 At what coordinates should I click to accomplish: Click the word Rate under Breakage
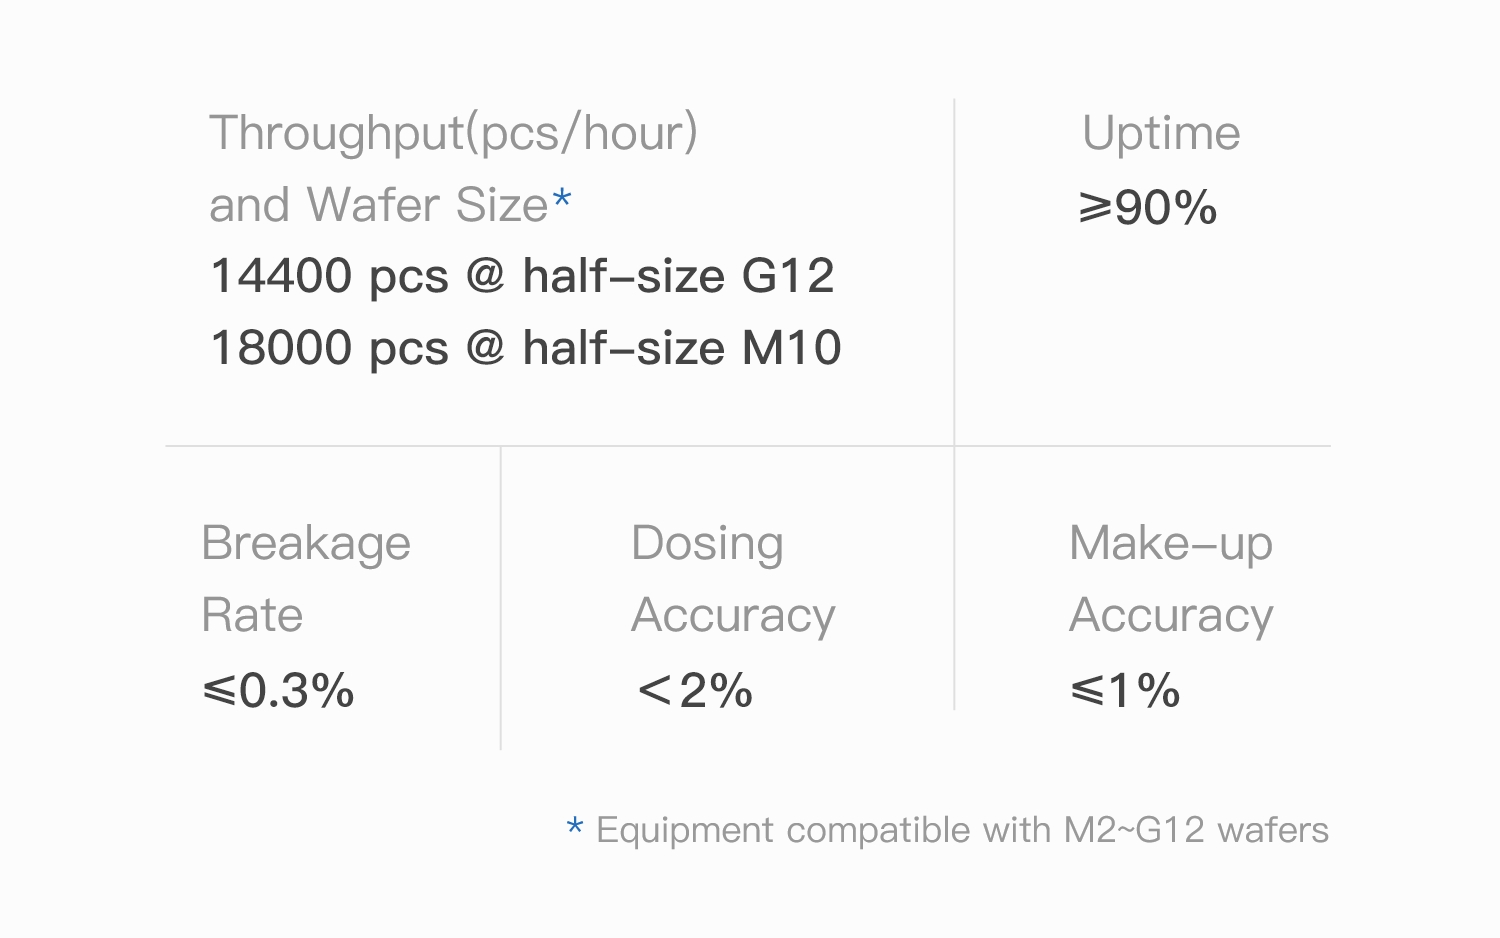pyautogui.click(x=252, y=615)
